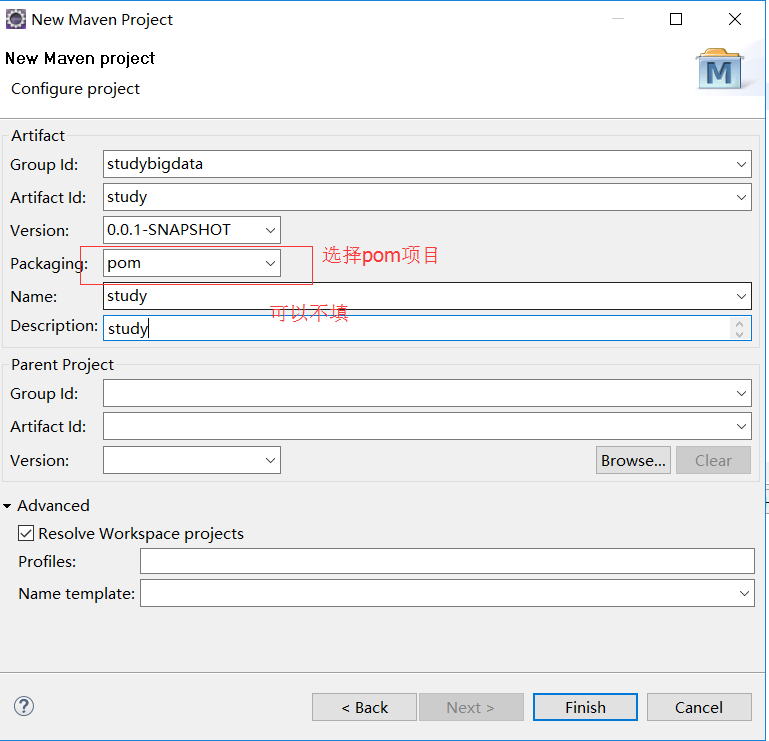Open the Parent Project Artifact Id dropdown
769x741 pixels.
(x=741, y=426)
